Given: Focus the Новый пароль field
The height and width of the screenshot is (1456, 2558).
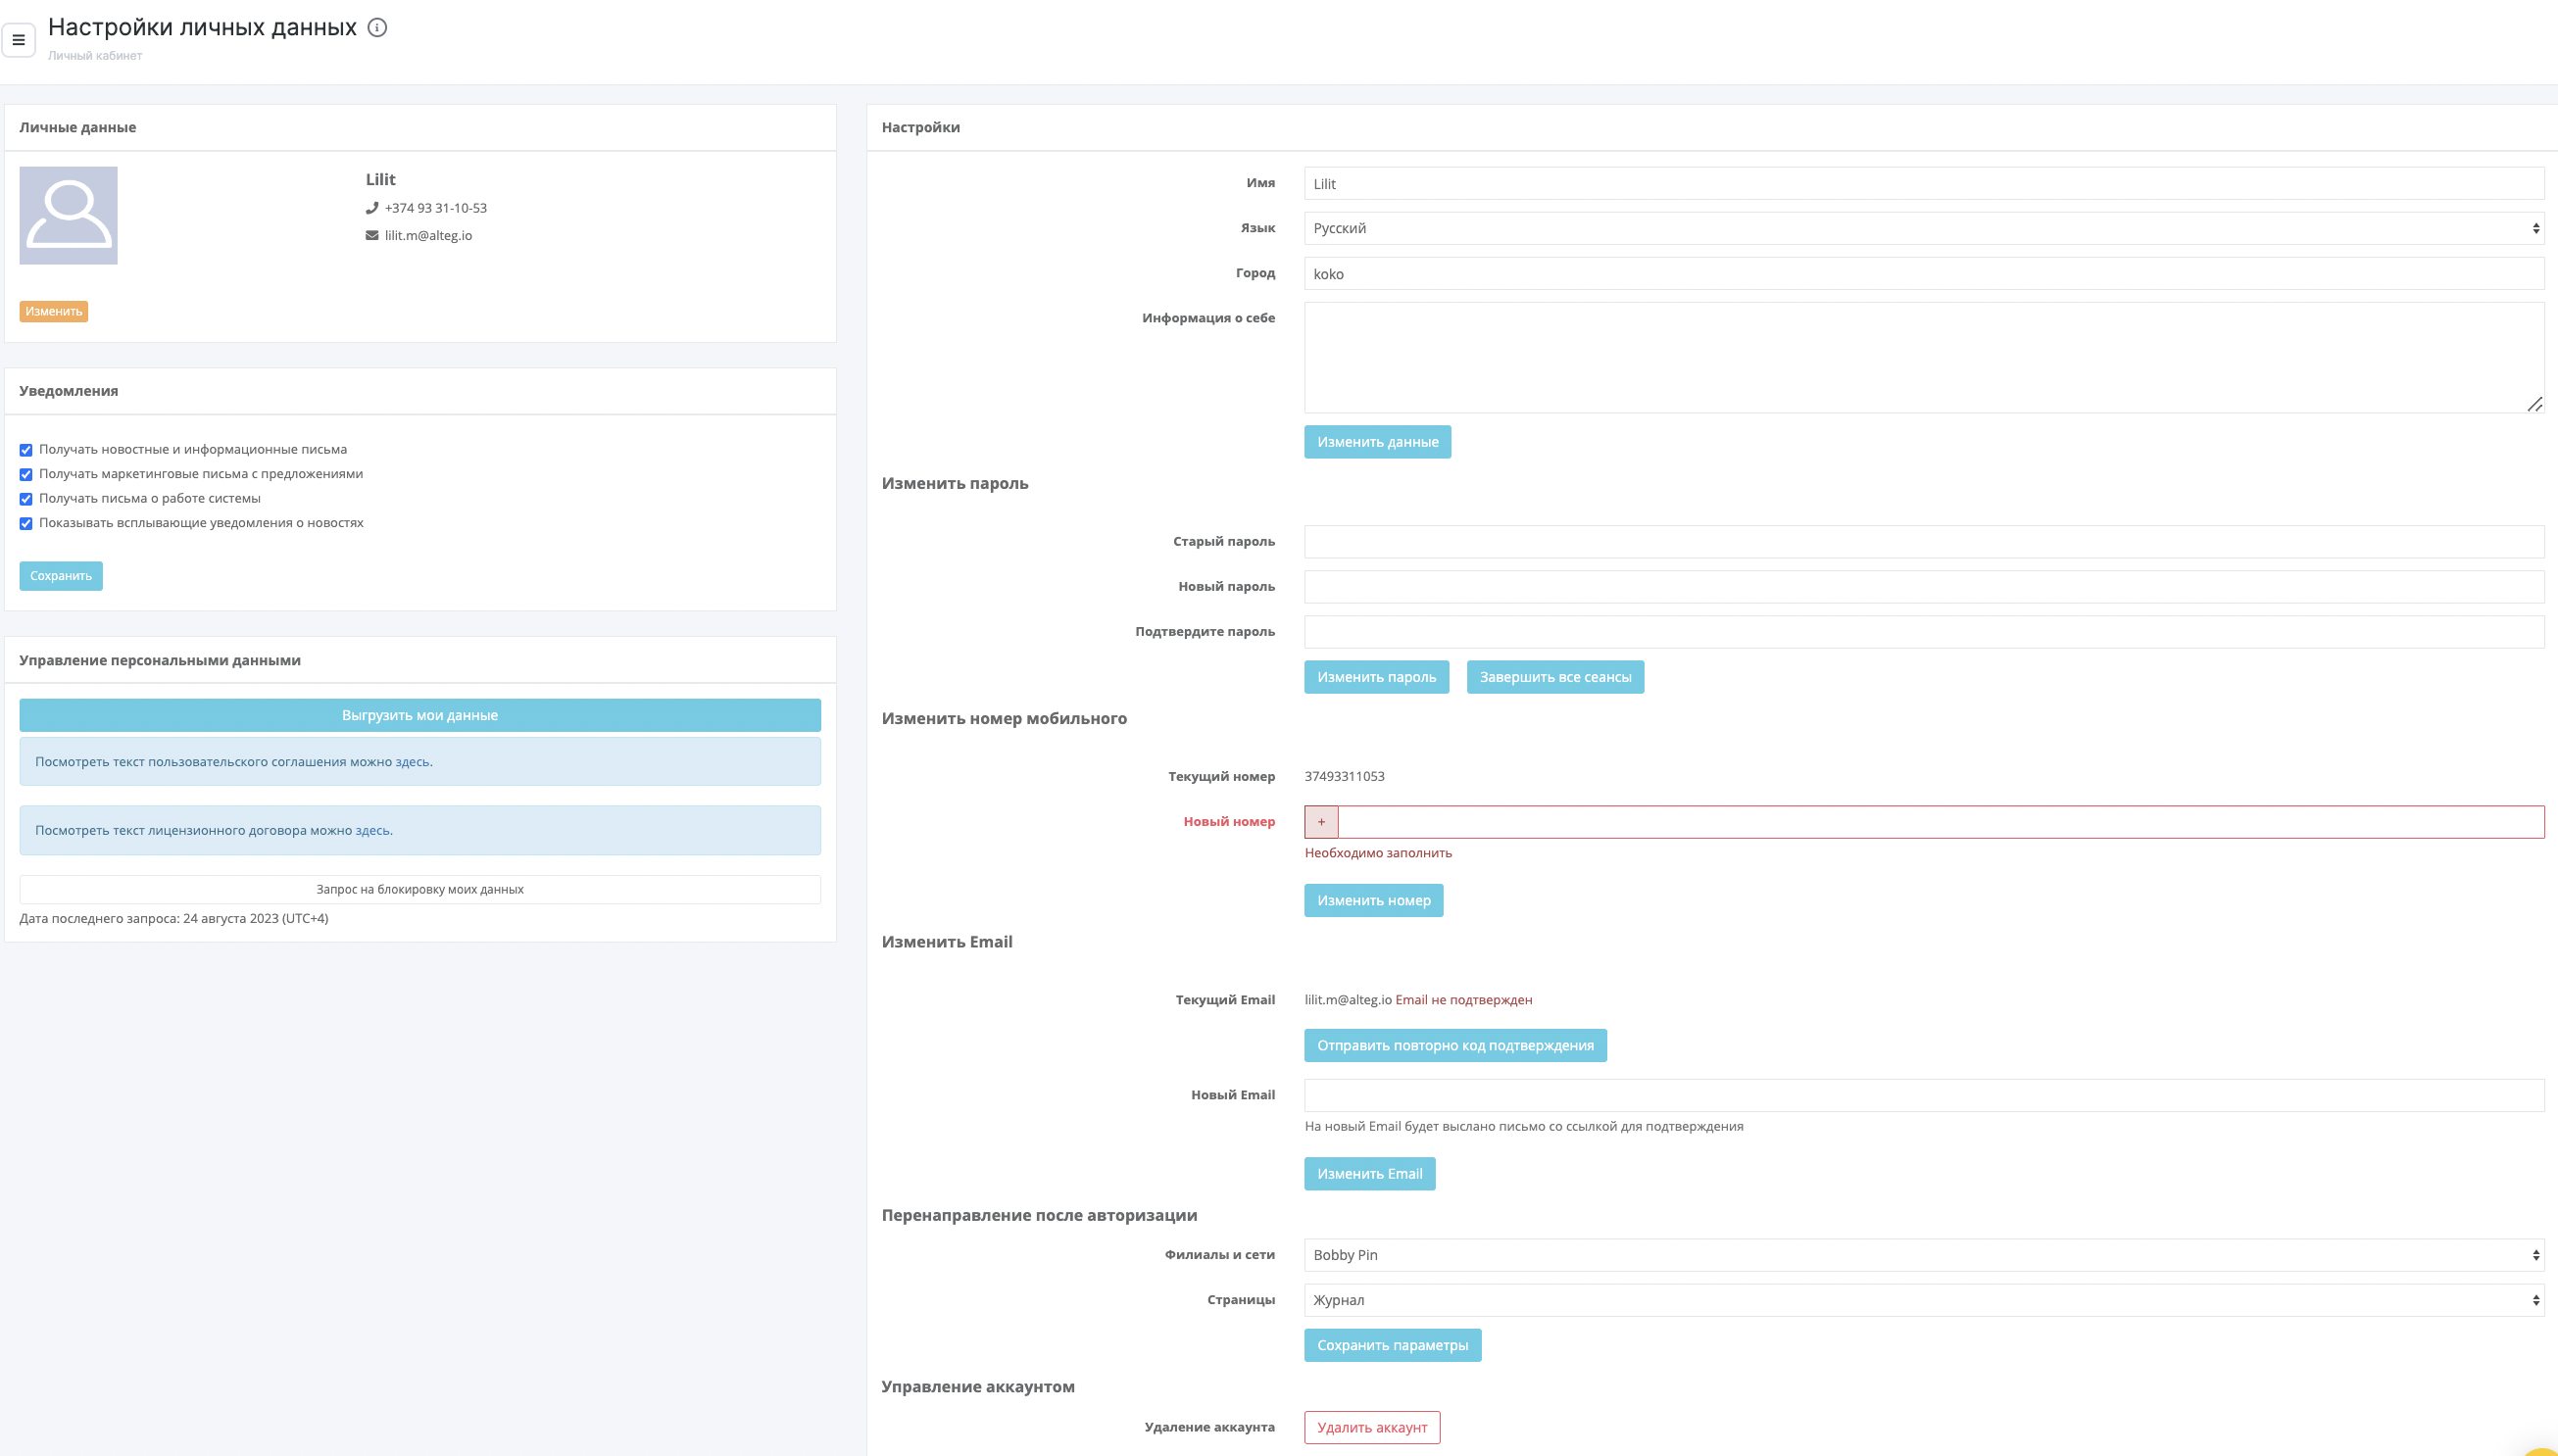Looking at the screenshot, I should 1924,587.
